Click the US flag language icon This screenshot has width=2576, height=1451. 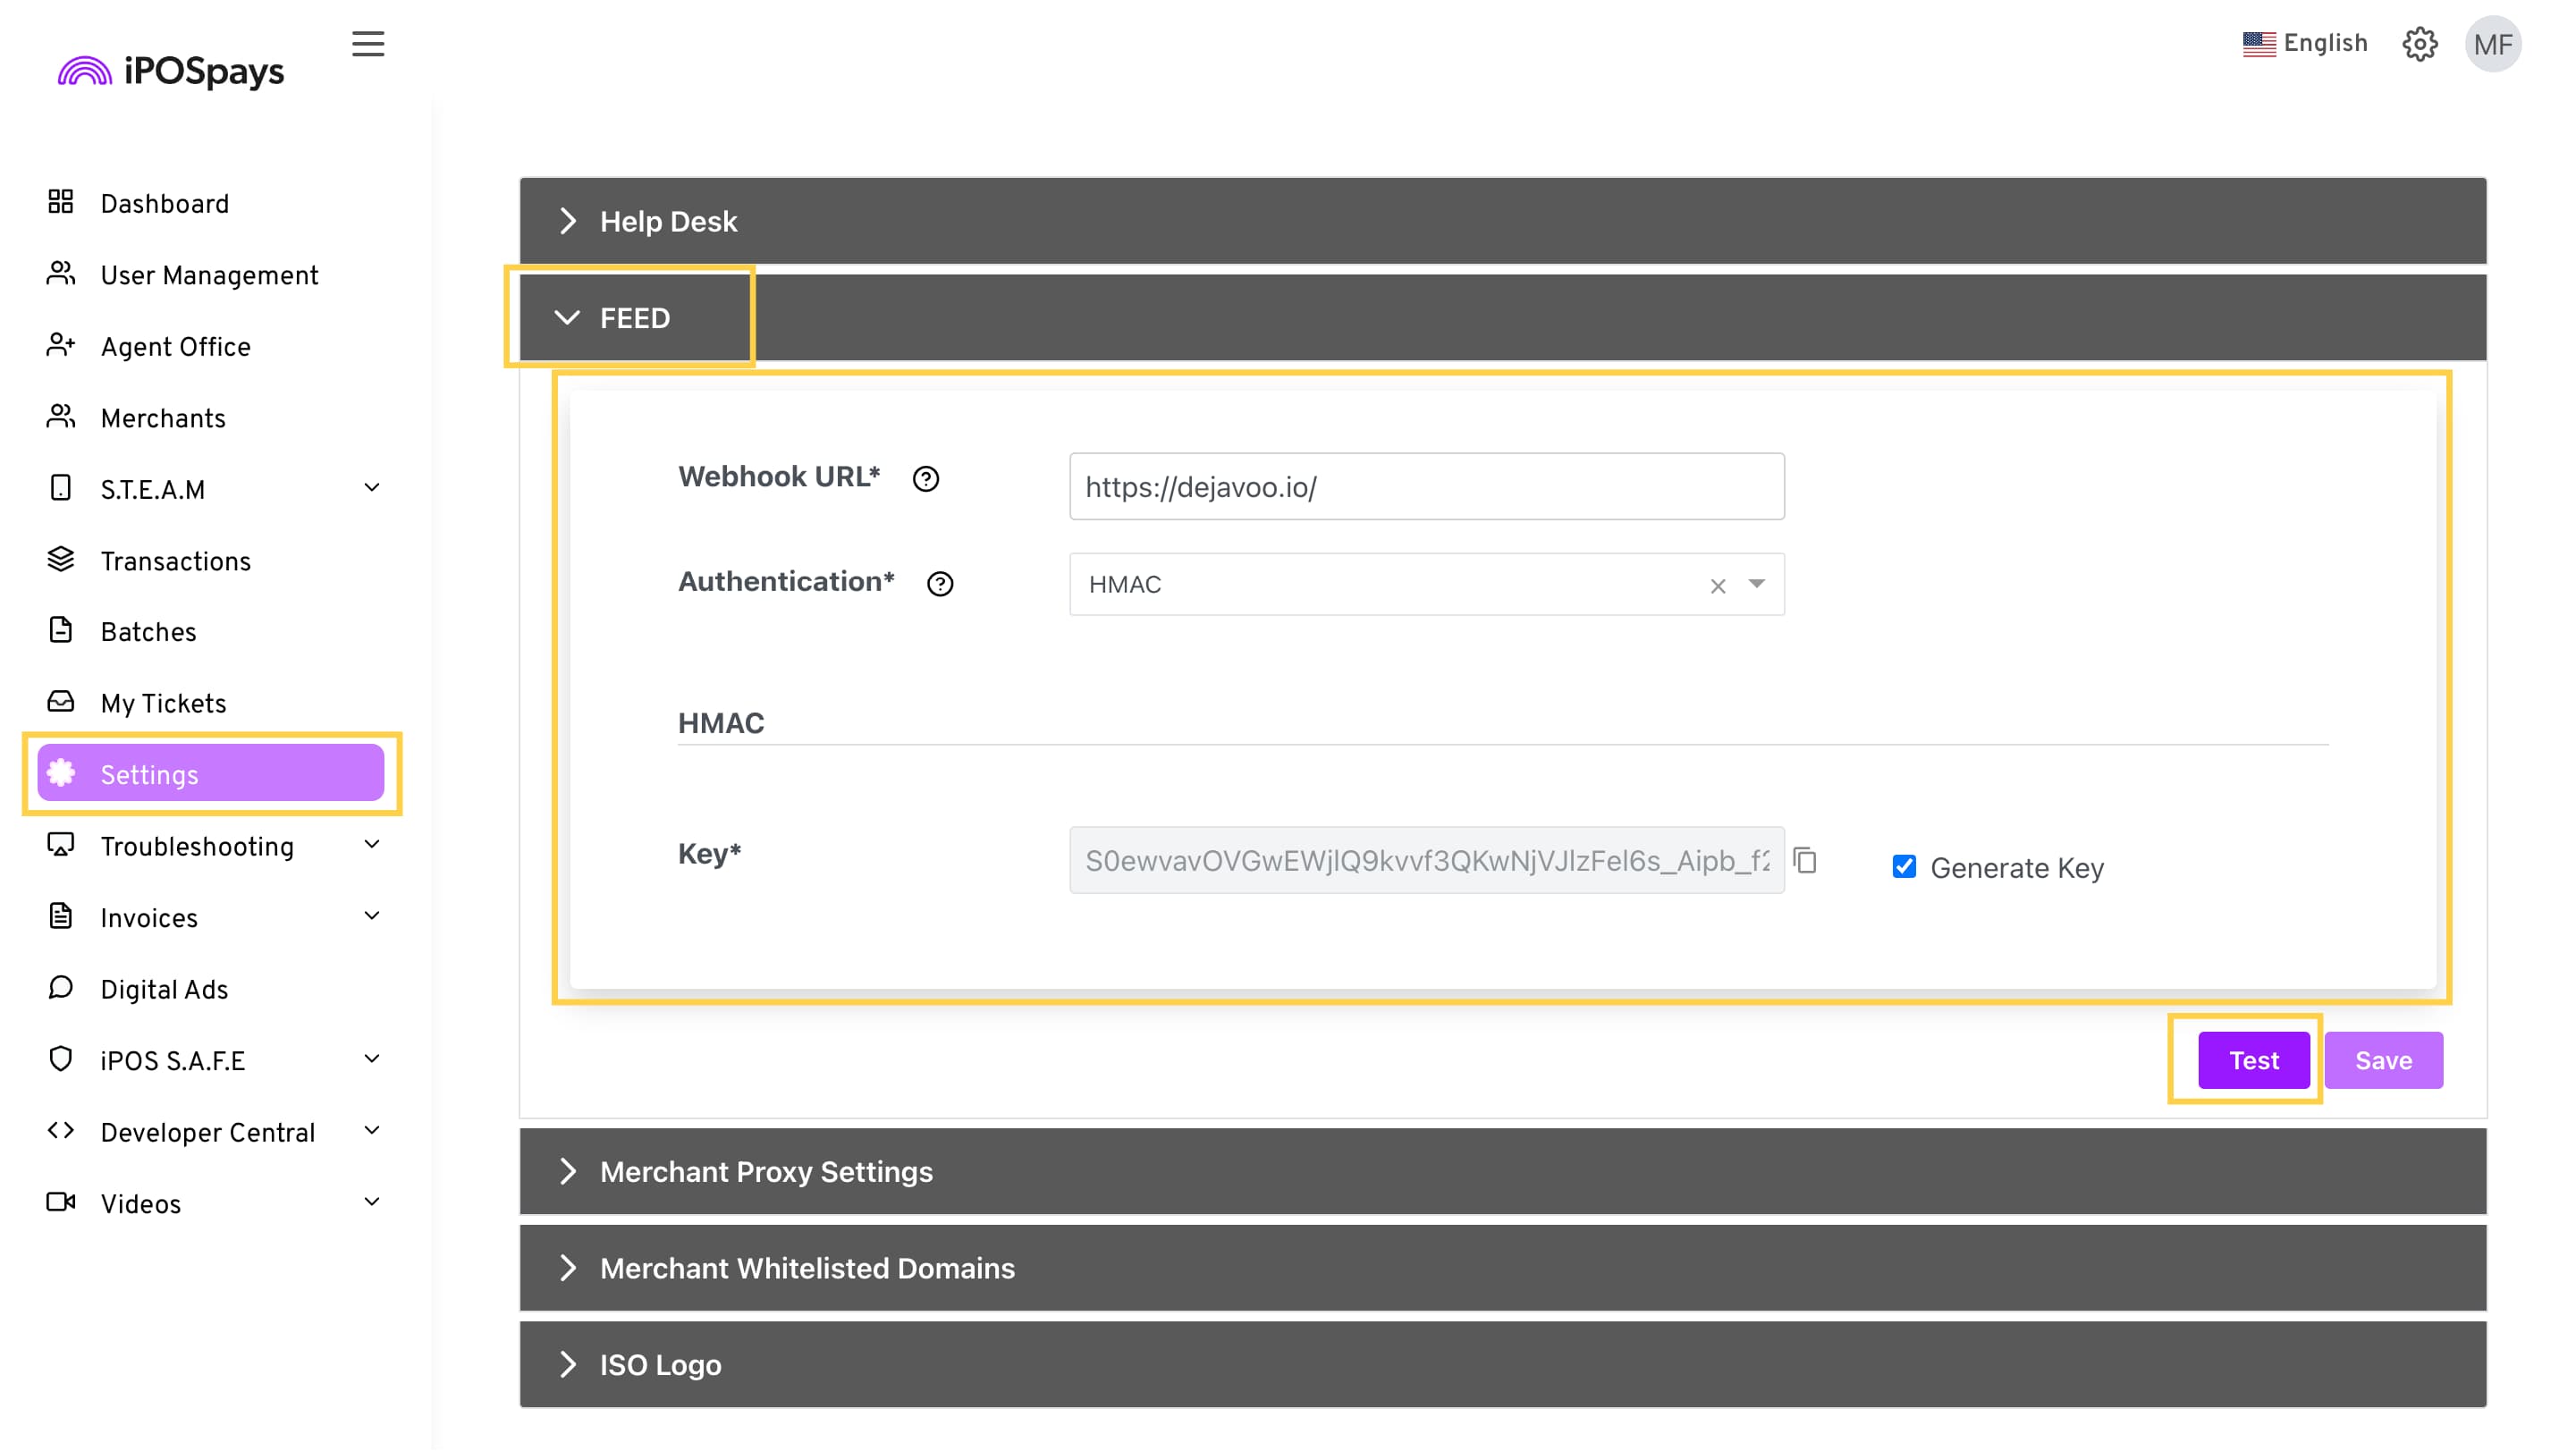2258,44
